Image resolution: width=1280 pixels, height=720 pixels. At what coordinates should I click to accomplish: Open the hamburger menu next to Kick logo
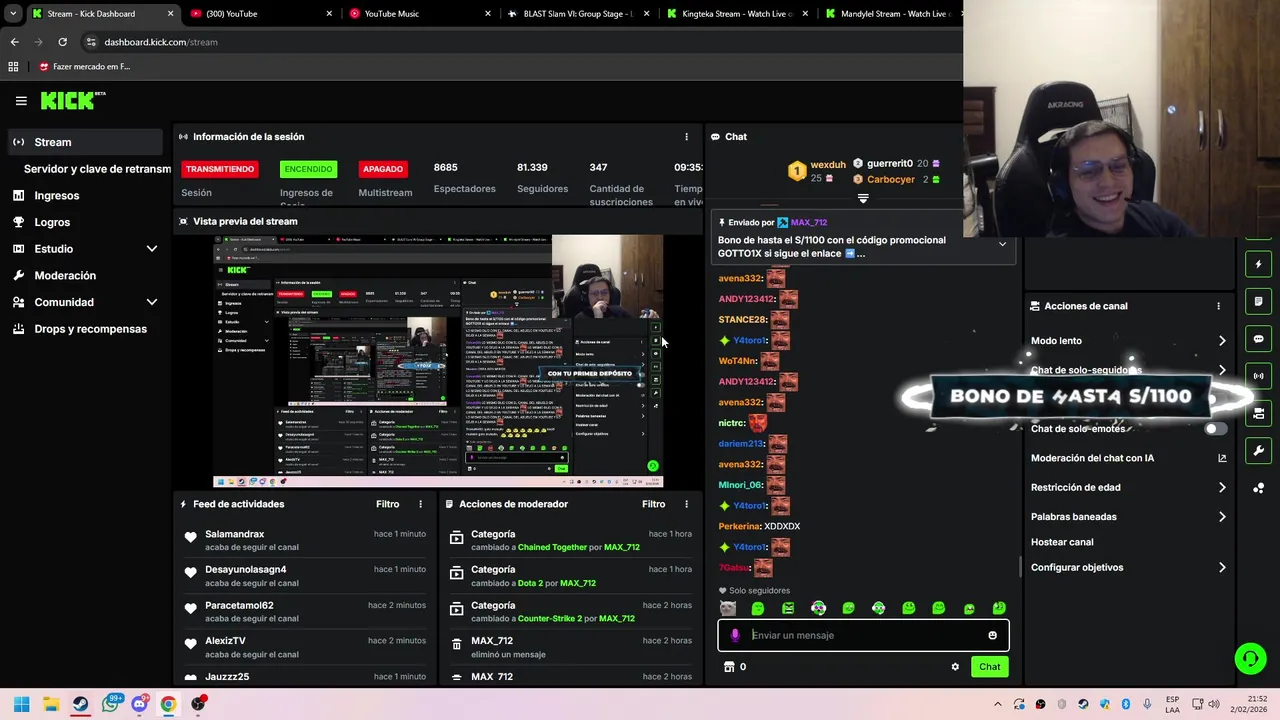point(21,100)
